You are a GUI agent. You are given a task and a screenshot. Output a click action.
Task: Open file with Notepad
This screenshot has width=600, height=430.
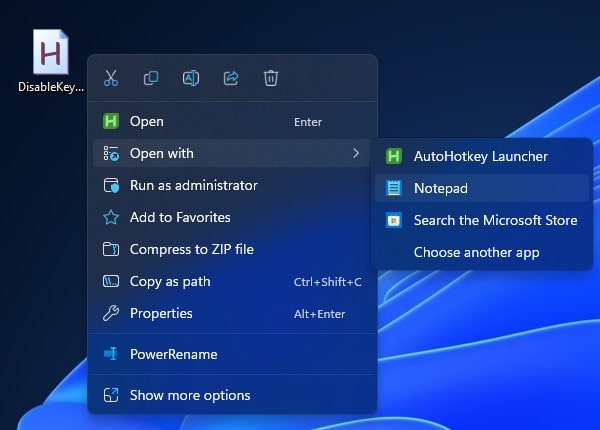click(x=482, y=188)
